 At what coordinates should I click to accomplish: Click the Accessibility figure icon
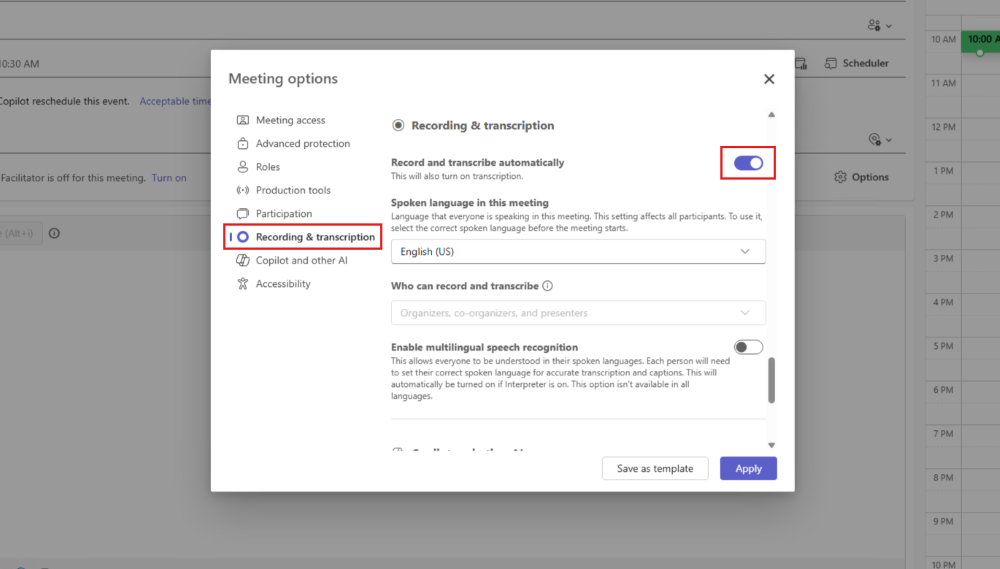[x=243, y=284]
